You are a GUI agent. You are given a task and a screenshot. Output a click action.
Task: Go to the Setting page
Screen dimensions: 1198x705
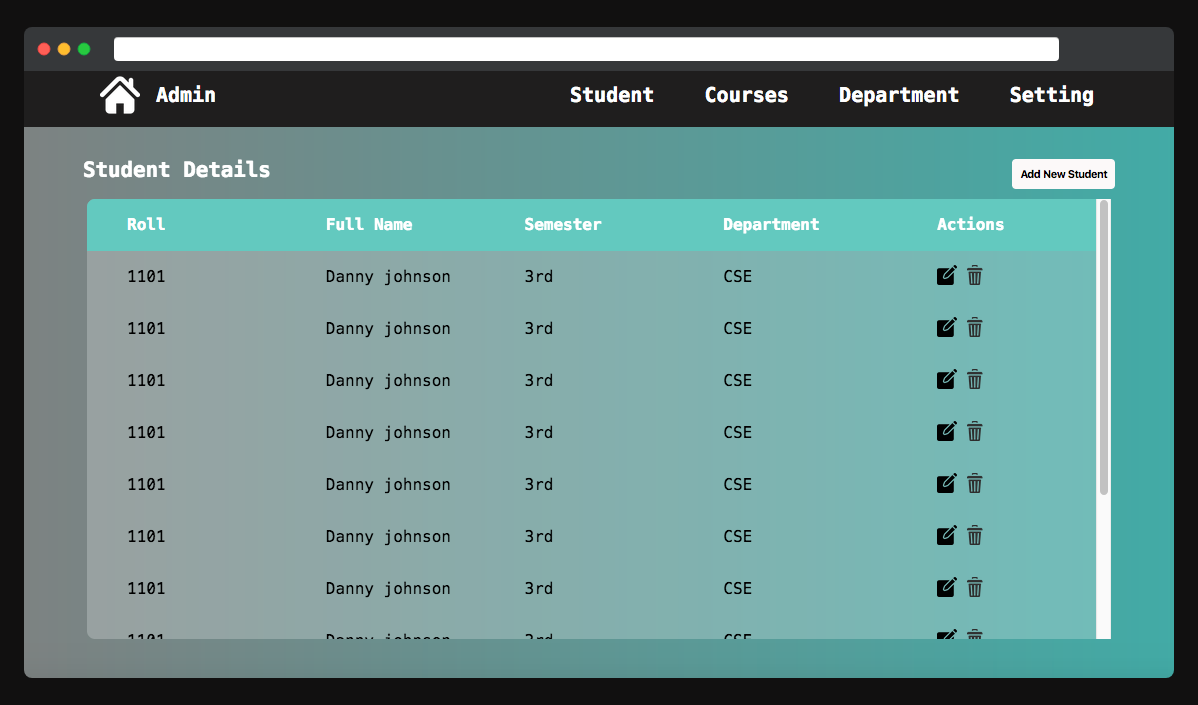1051,95
